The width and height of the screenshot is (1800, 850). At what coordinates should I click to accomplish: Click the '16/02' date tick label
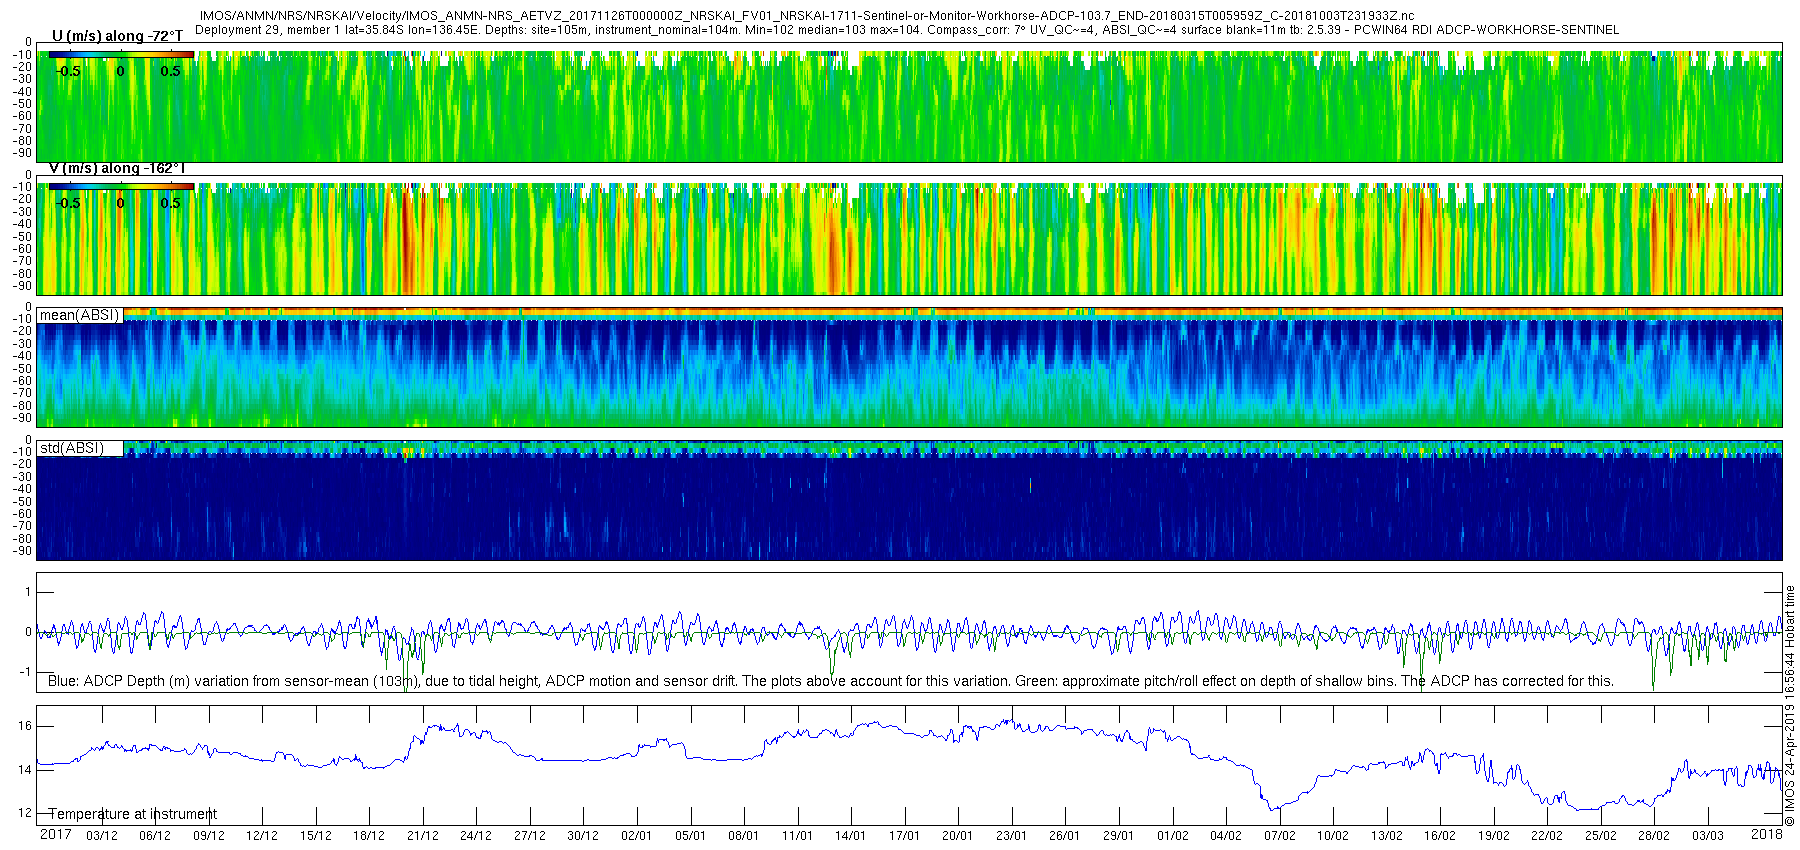coord(1440,836)
